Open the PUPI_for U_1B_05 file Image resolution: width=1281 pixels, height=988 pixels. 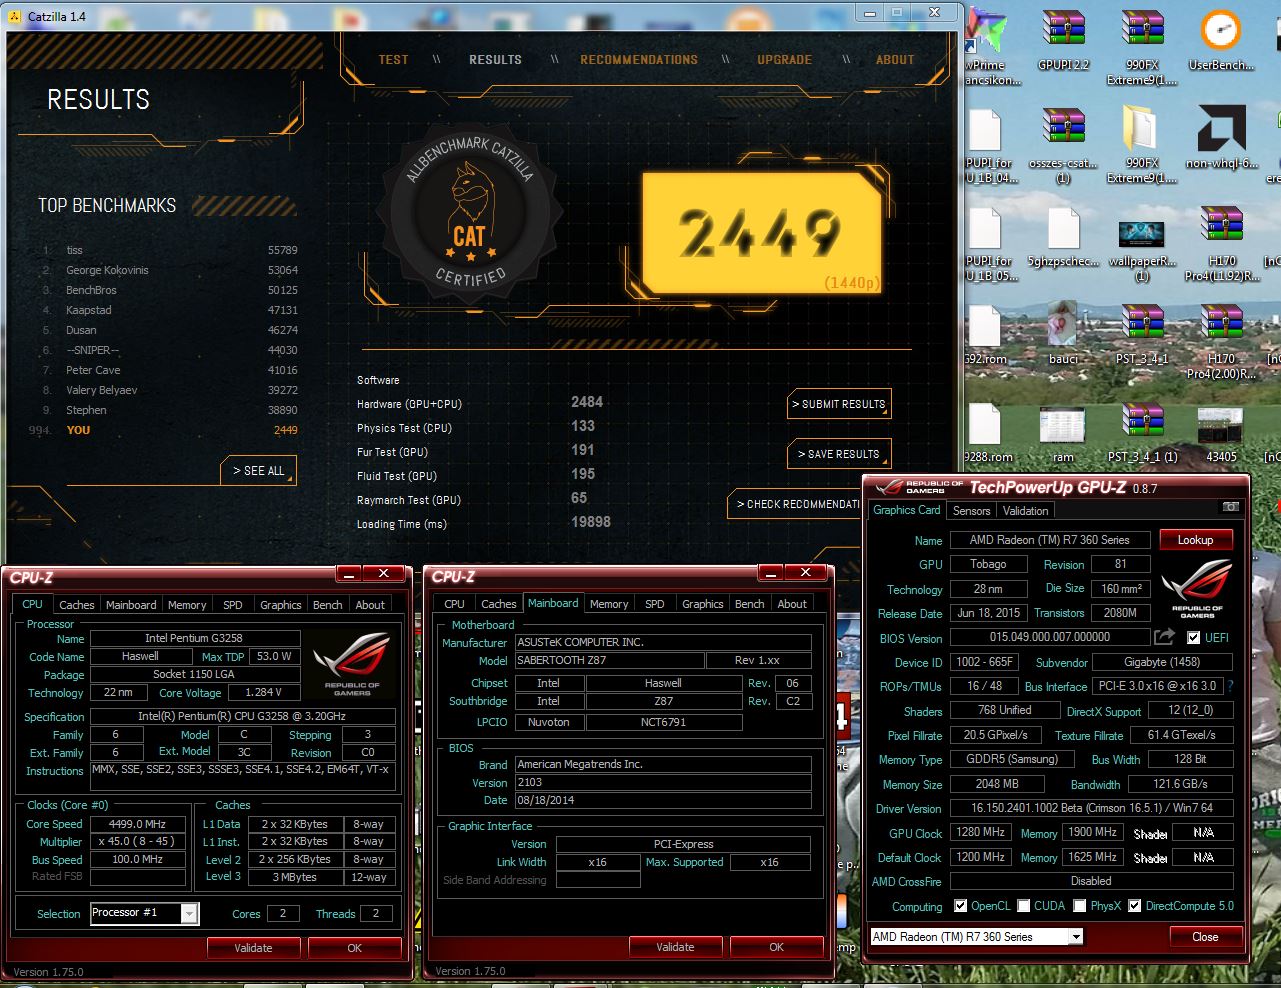(989, 243)
